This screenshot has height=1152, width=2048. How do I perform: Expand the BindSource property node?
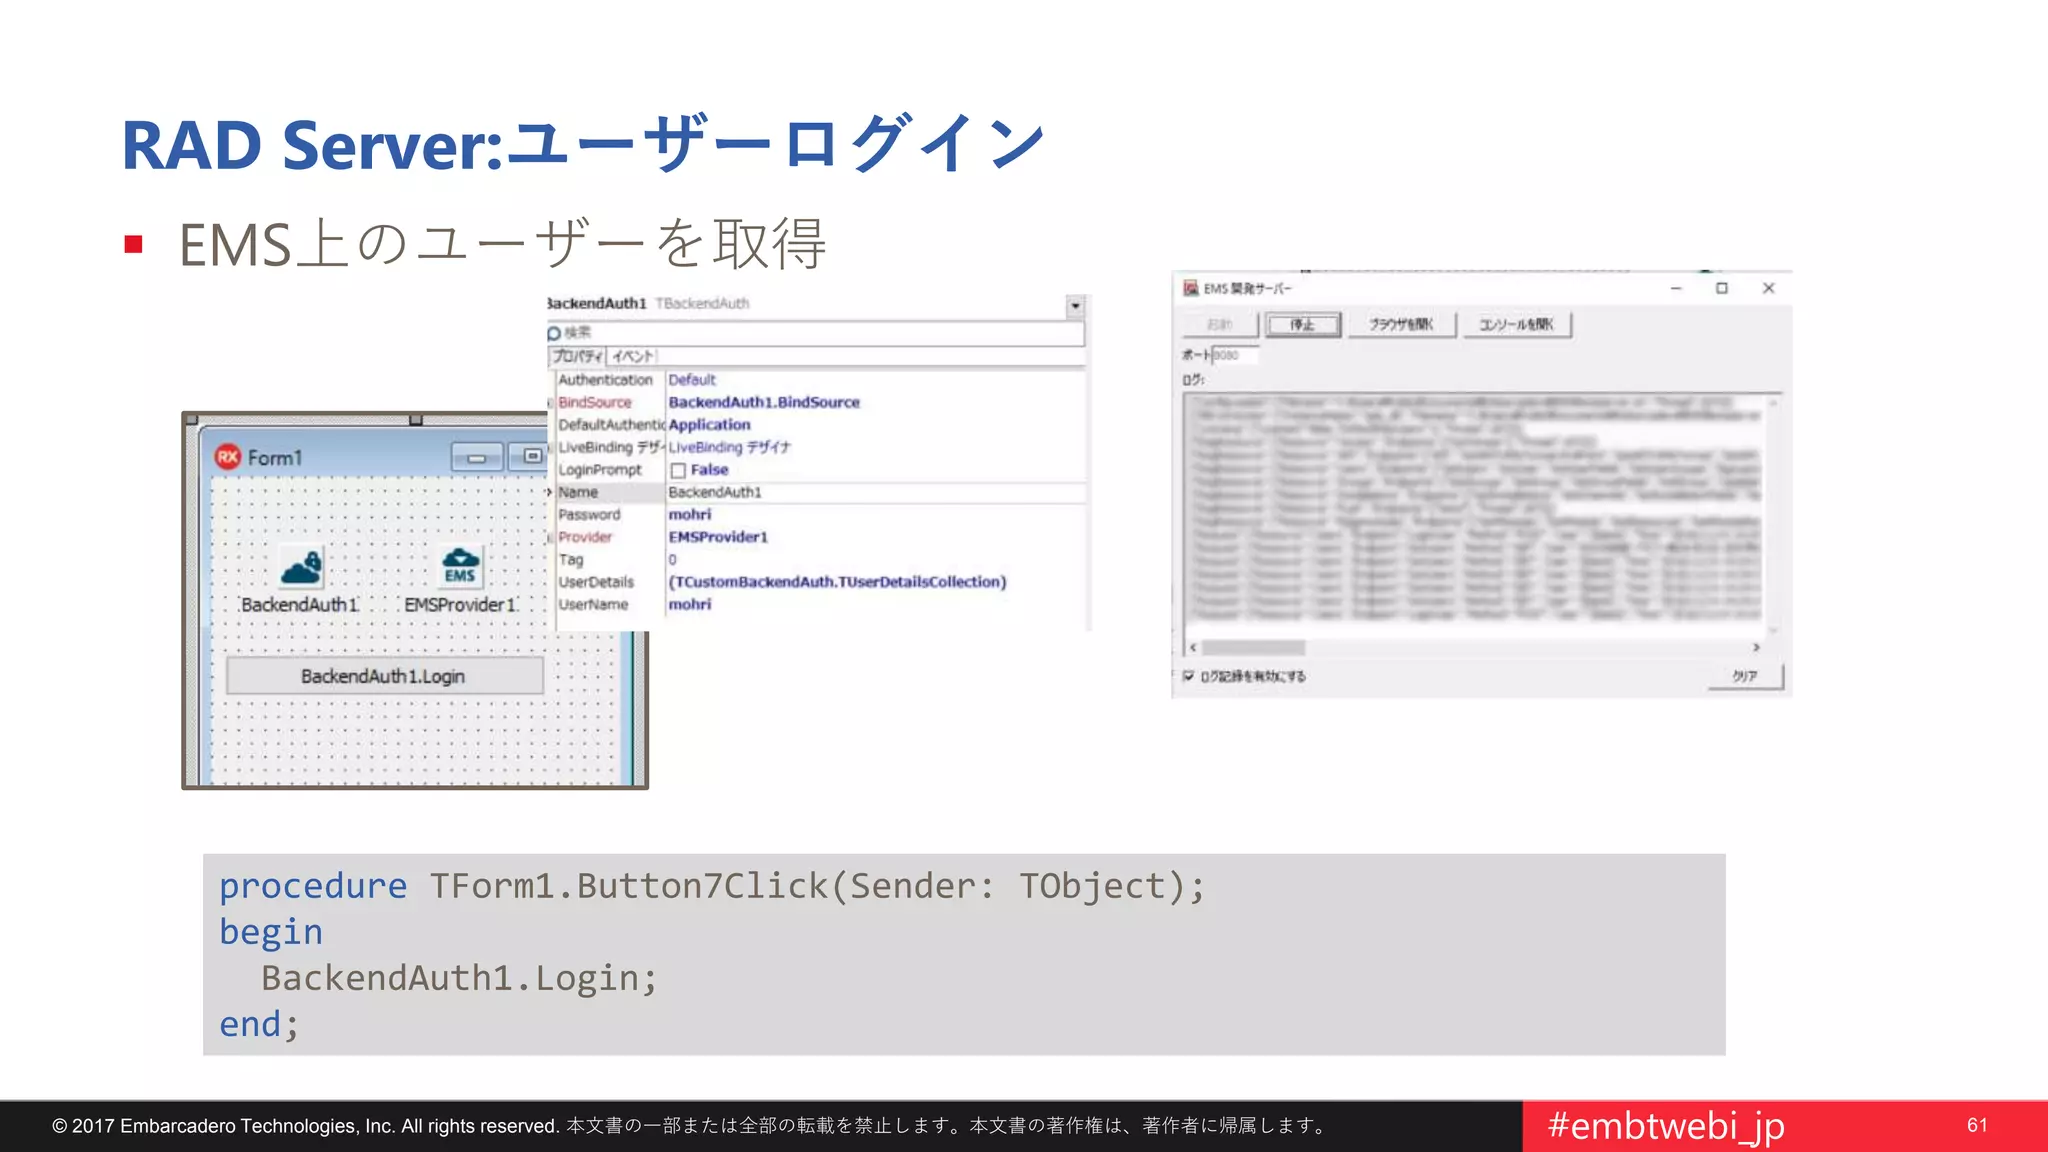click(551, 403)
